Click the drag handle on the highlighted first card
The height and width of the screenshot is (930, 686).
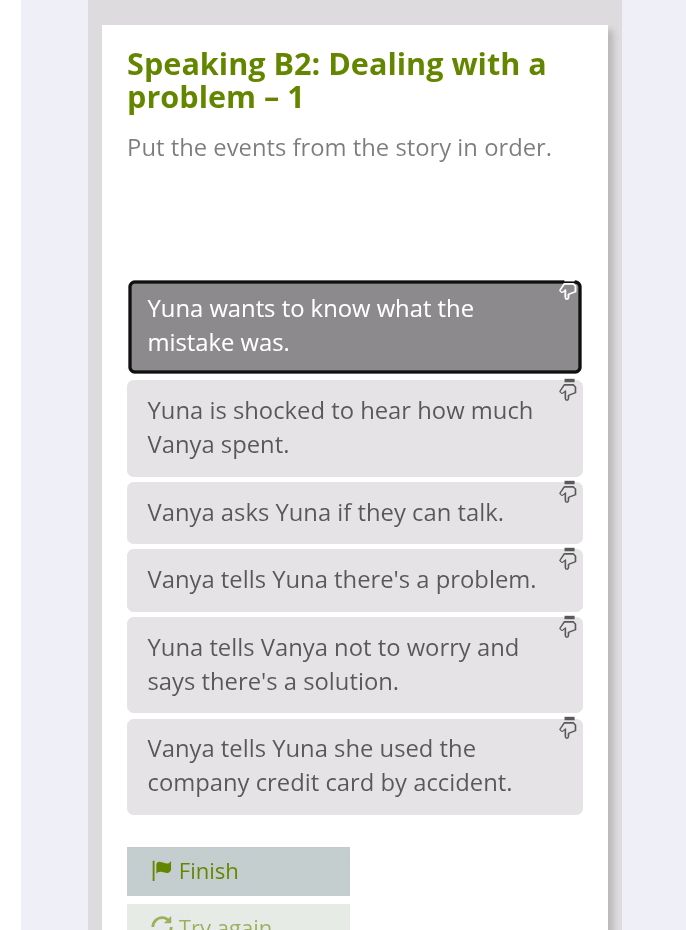(x=567, y=292)
